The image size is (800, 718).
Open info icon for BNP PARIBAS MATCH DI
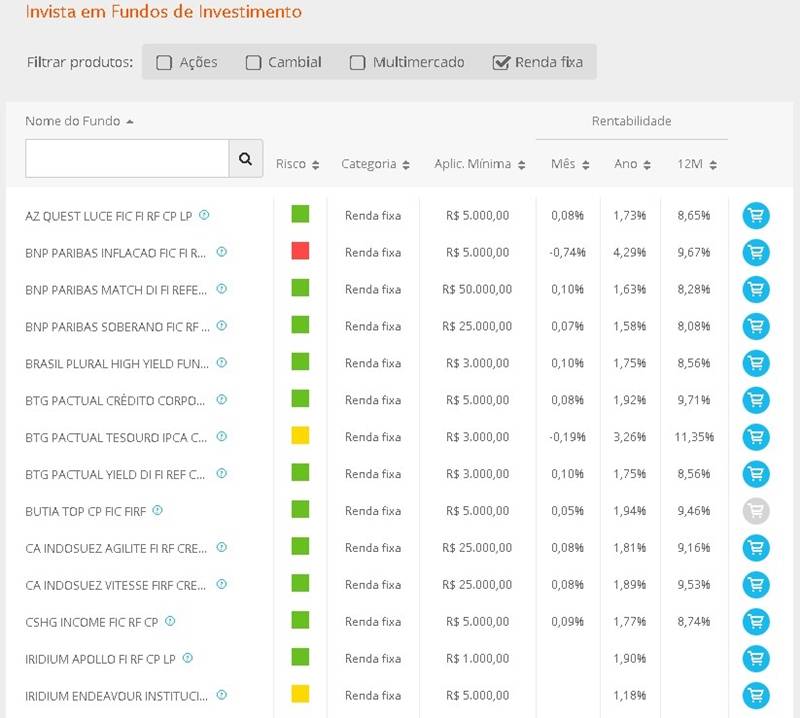pos(221,289)
